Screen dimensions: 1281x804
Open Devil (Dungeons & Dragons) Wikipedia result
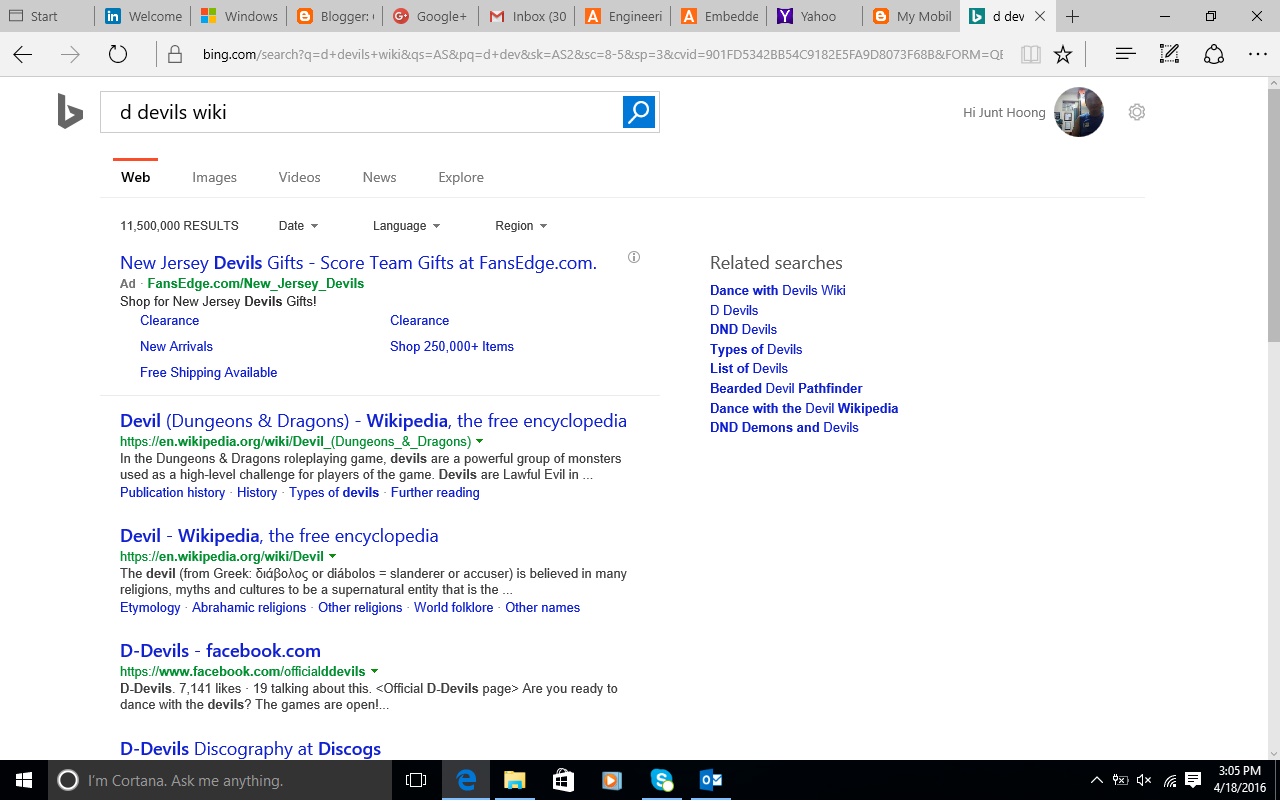pyautogui.click(x=373, y=421)
